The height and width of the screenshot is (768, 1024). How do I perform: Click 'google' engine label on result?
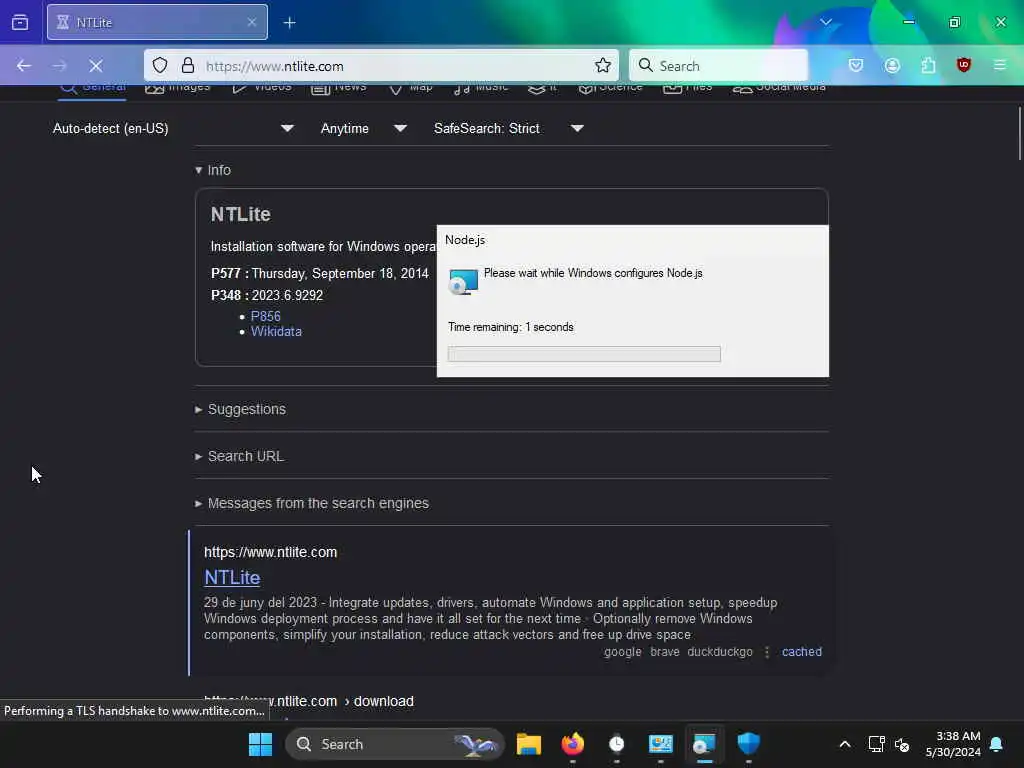[622, 652]
